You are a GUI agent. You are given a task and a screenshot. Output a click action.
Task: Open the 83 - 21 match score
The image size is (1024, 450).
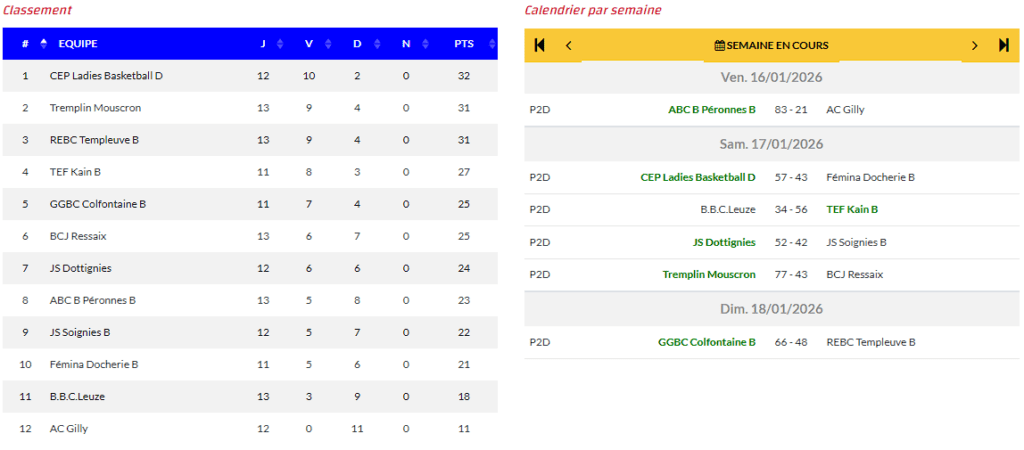point(790,109)
